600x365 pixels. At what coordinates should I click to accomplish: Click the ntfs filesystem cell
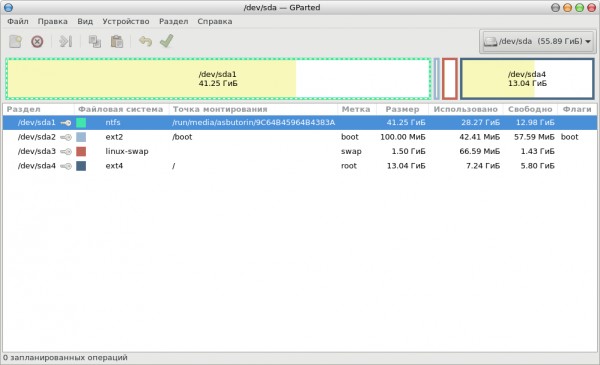[x=113, y=122]
